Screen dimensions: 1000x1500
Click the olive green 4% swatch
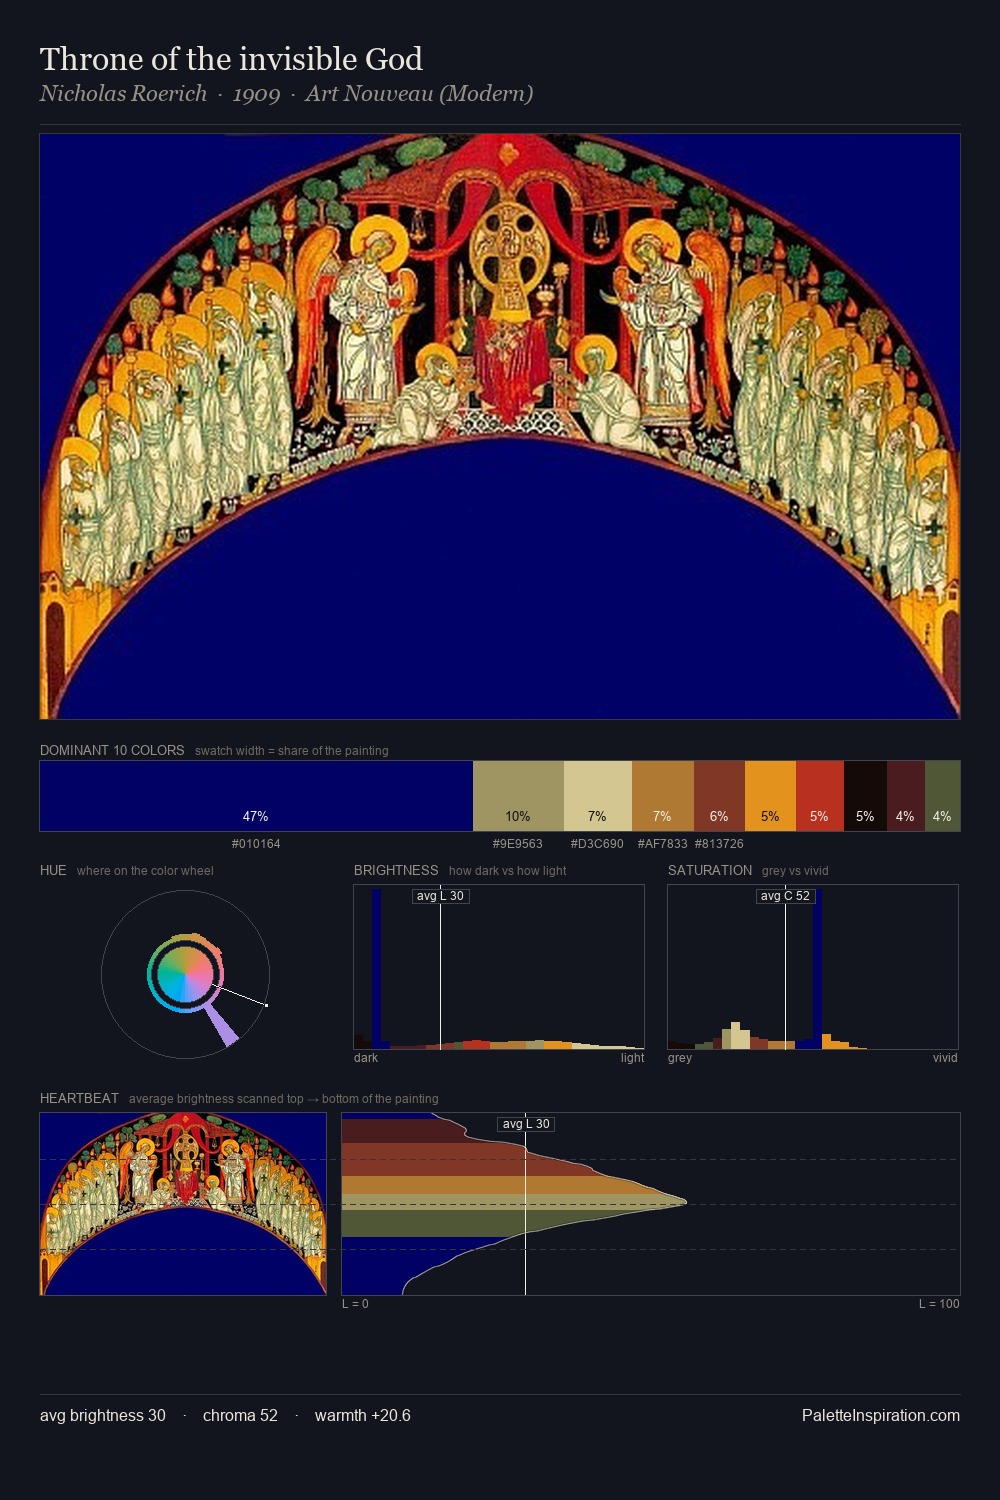[x=942, y=796]
